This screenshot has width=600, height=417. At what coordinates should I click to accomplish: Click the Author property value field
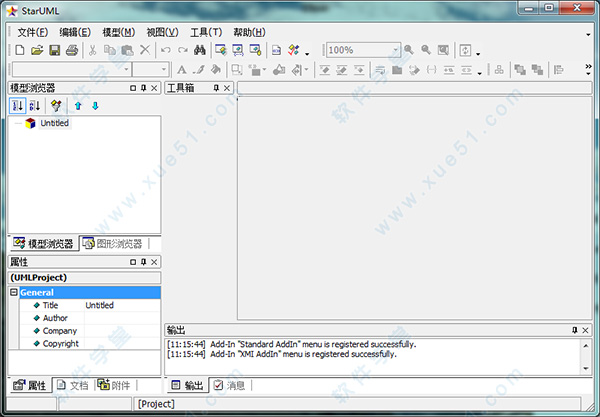pos(122,318)
